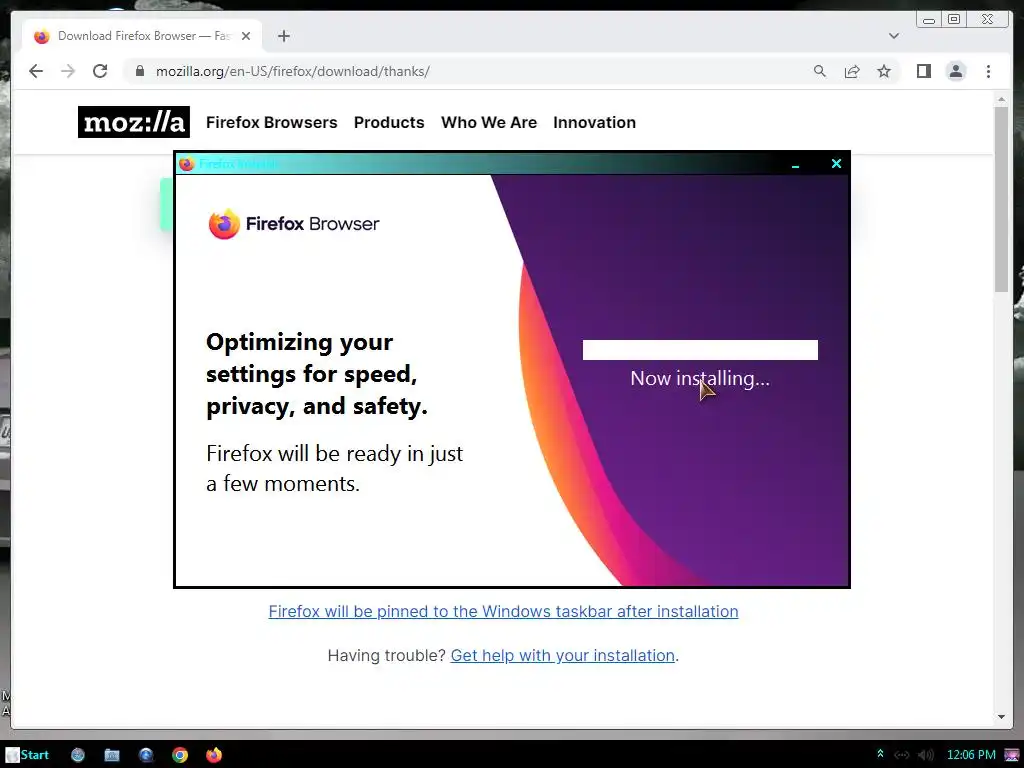Open Chrome three-dot menu
Screen dimensions: 1024x768
point(988,71)
